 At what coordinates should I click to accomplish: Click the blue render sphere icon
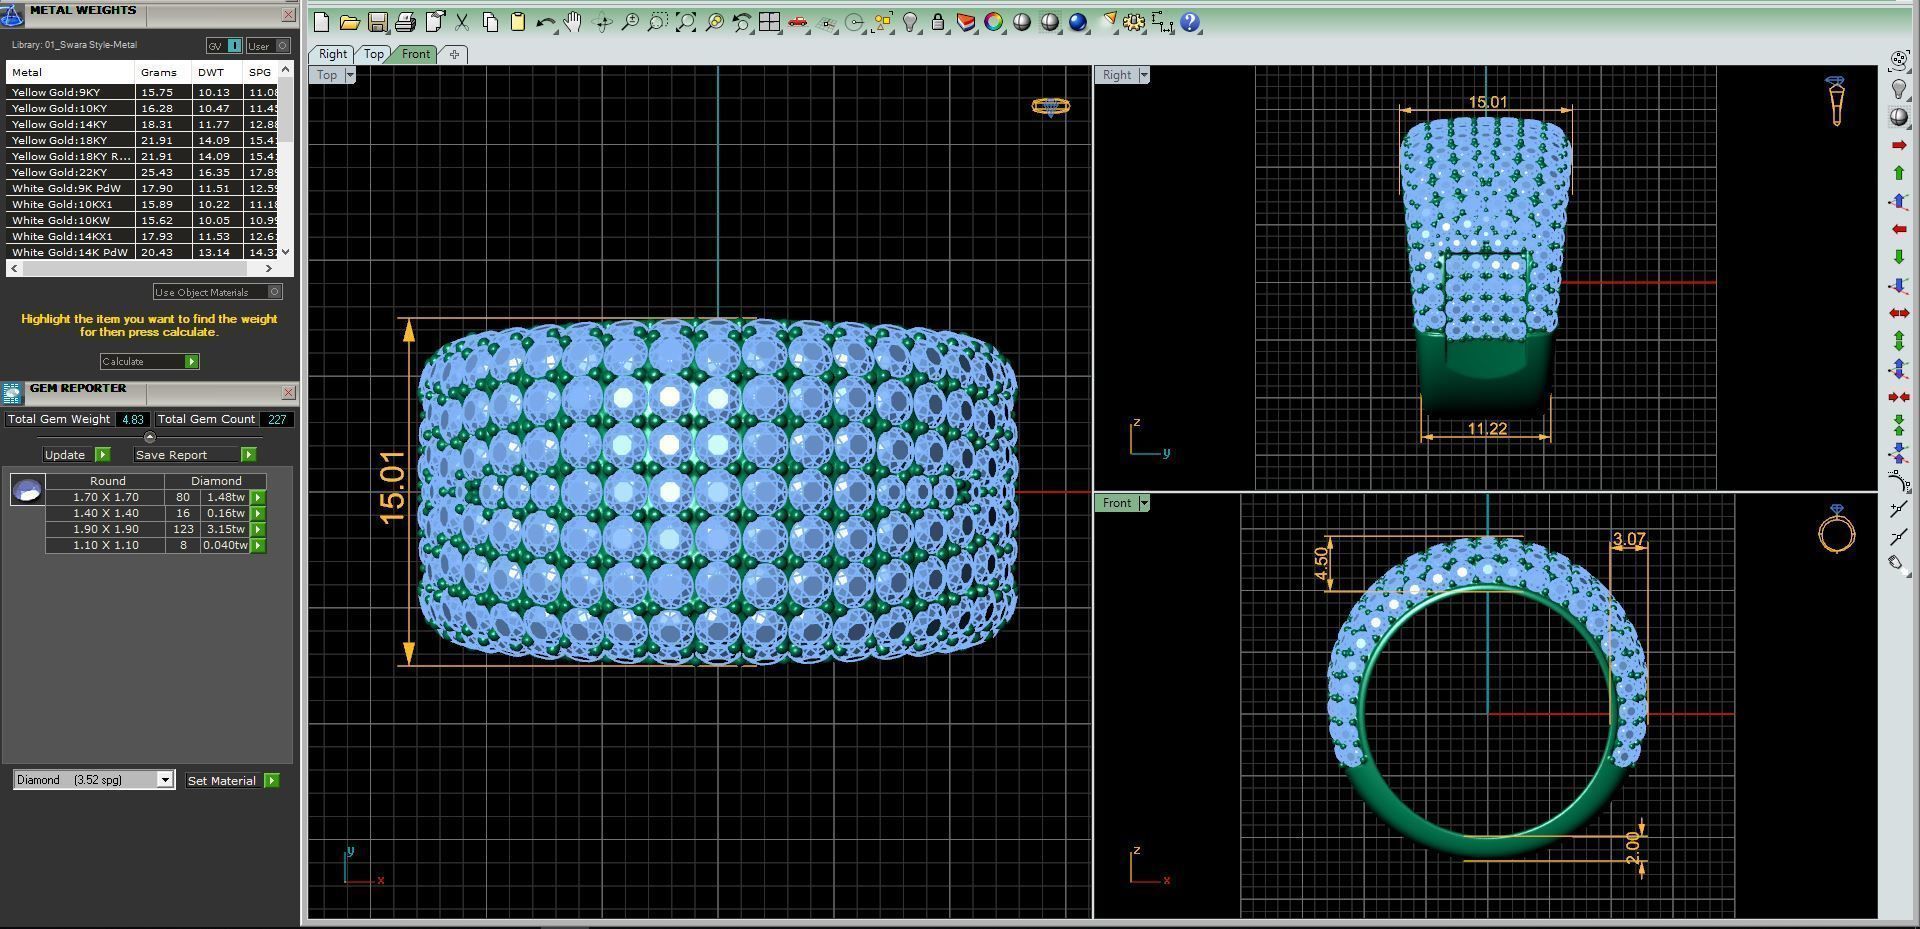coord(1077,21)
